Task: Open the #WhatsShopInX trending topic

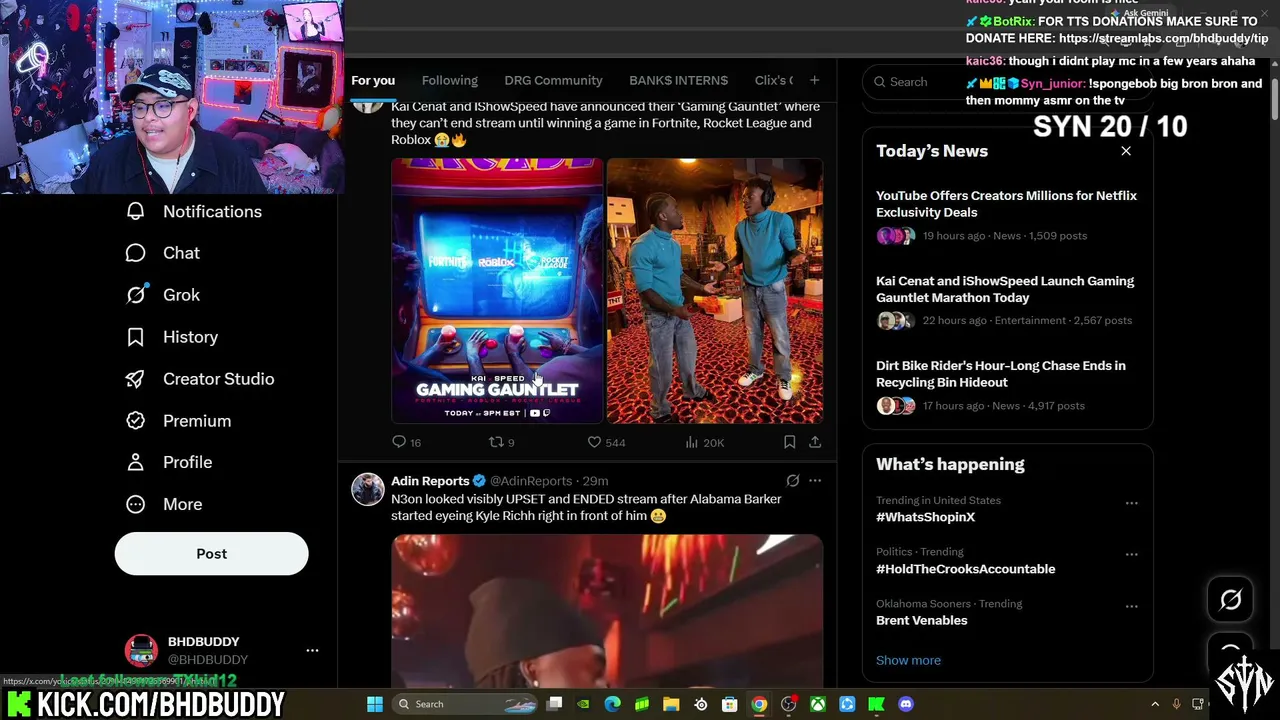Action: point(925,517)
